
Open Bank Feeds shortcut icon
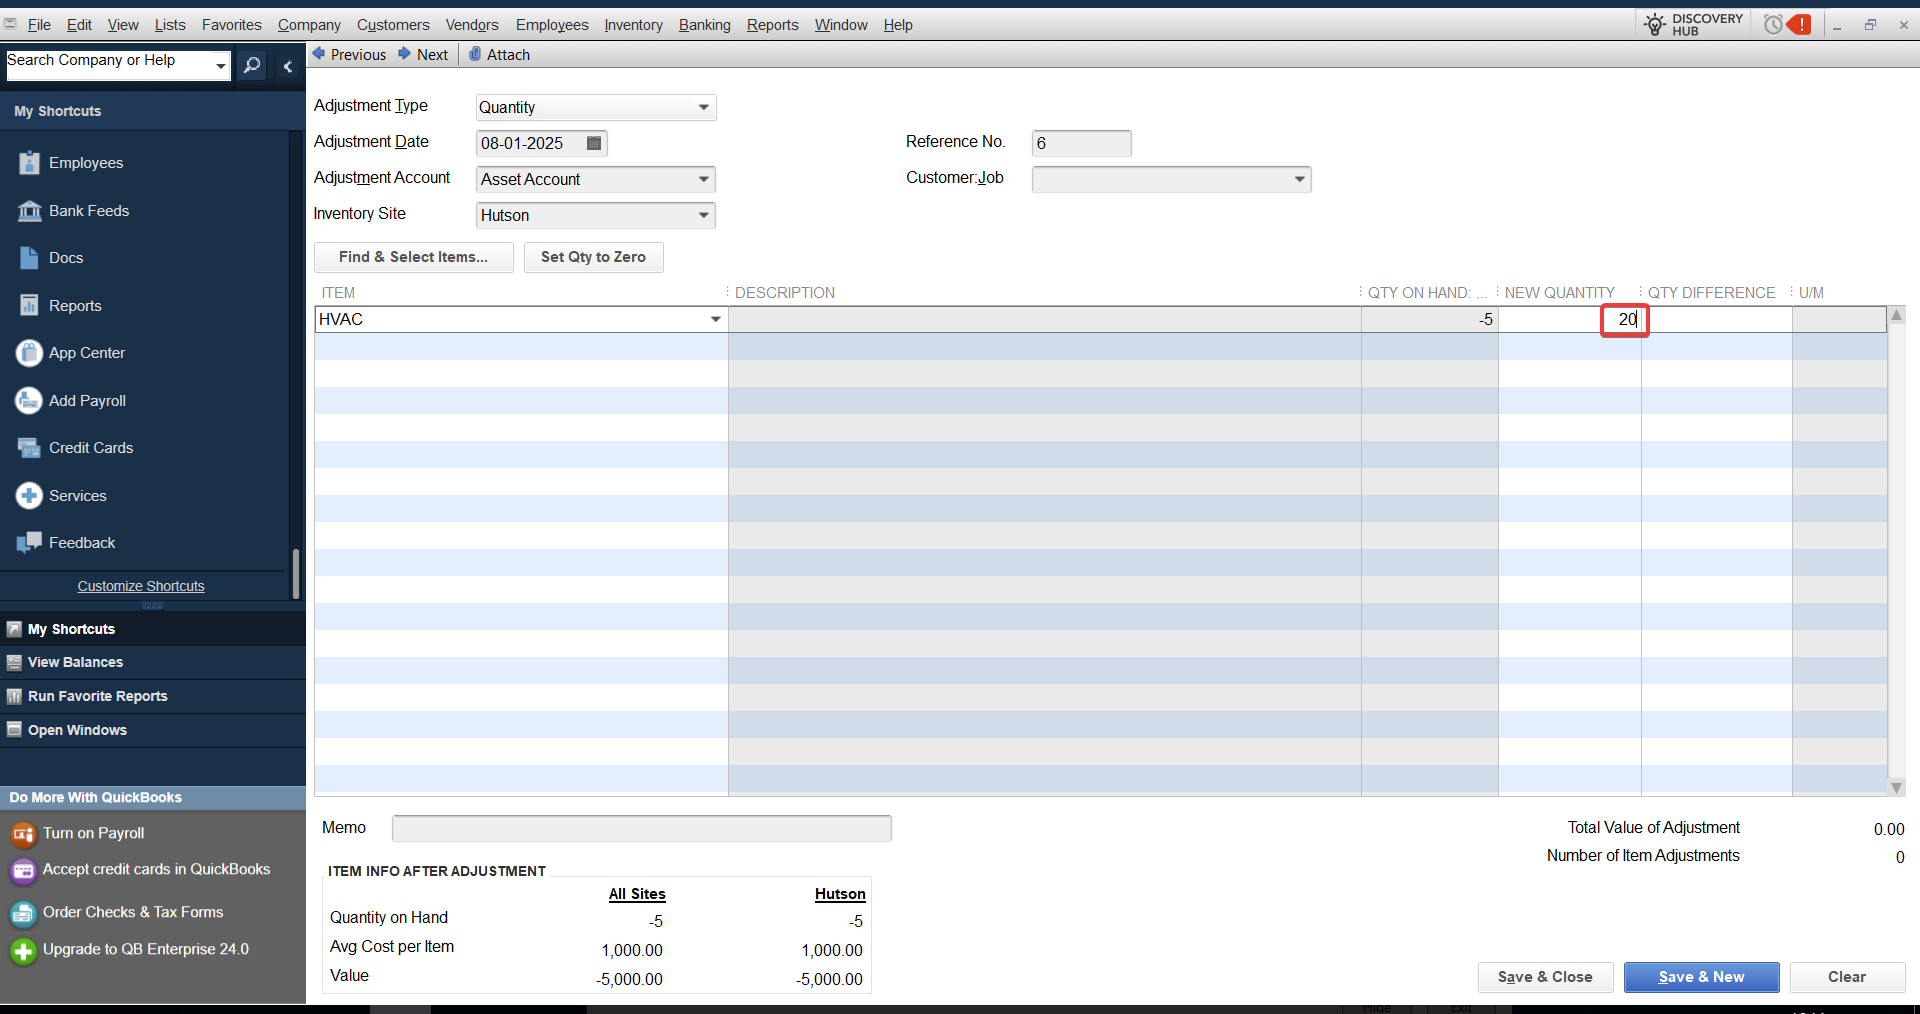29,211
